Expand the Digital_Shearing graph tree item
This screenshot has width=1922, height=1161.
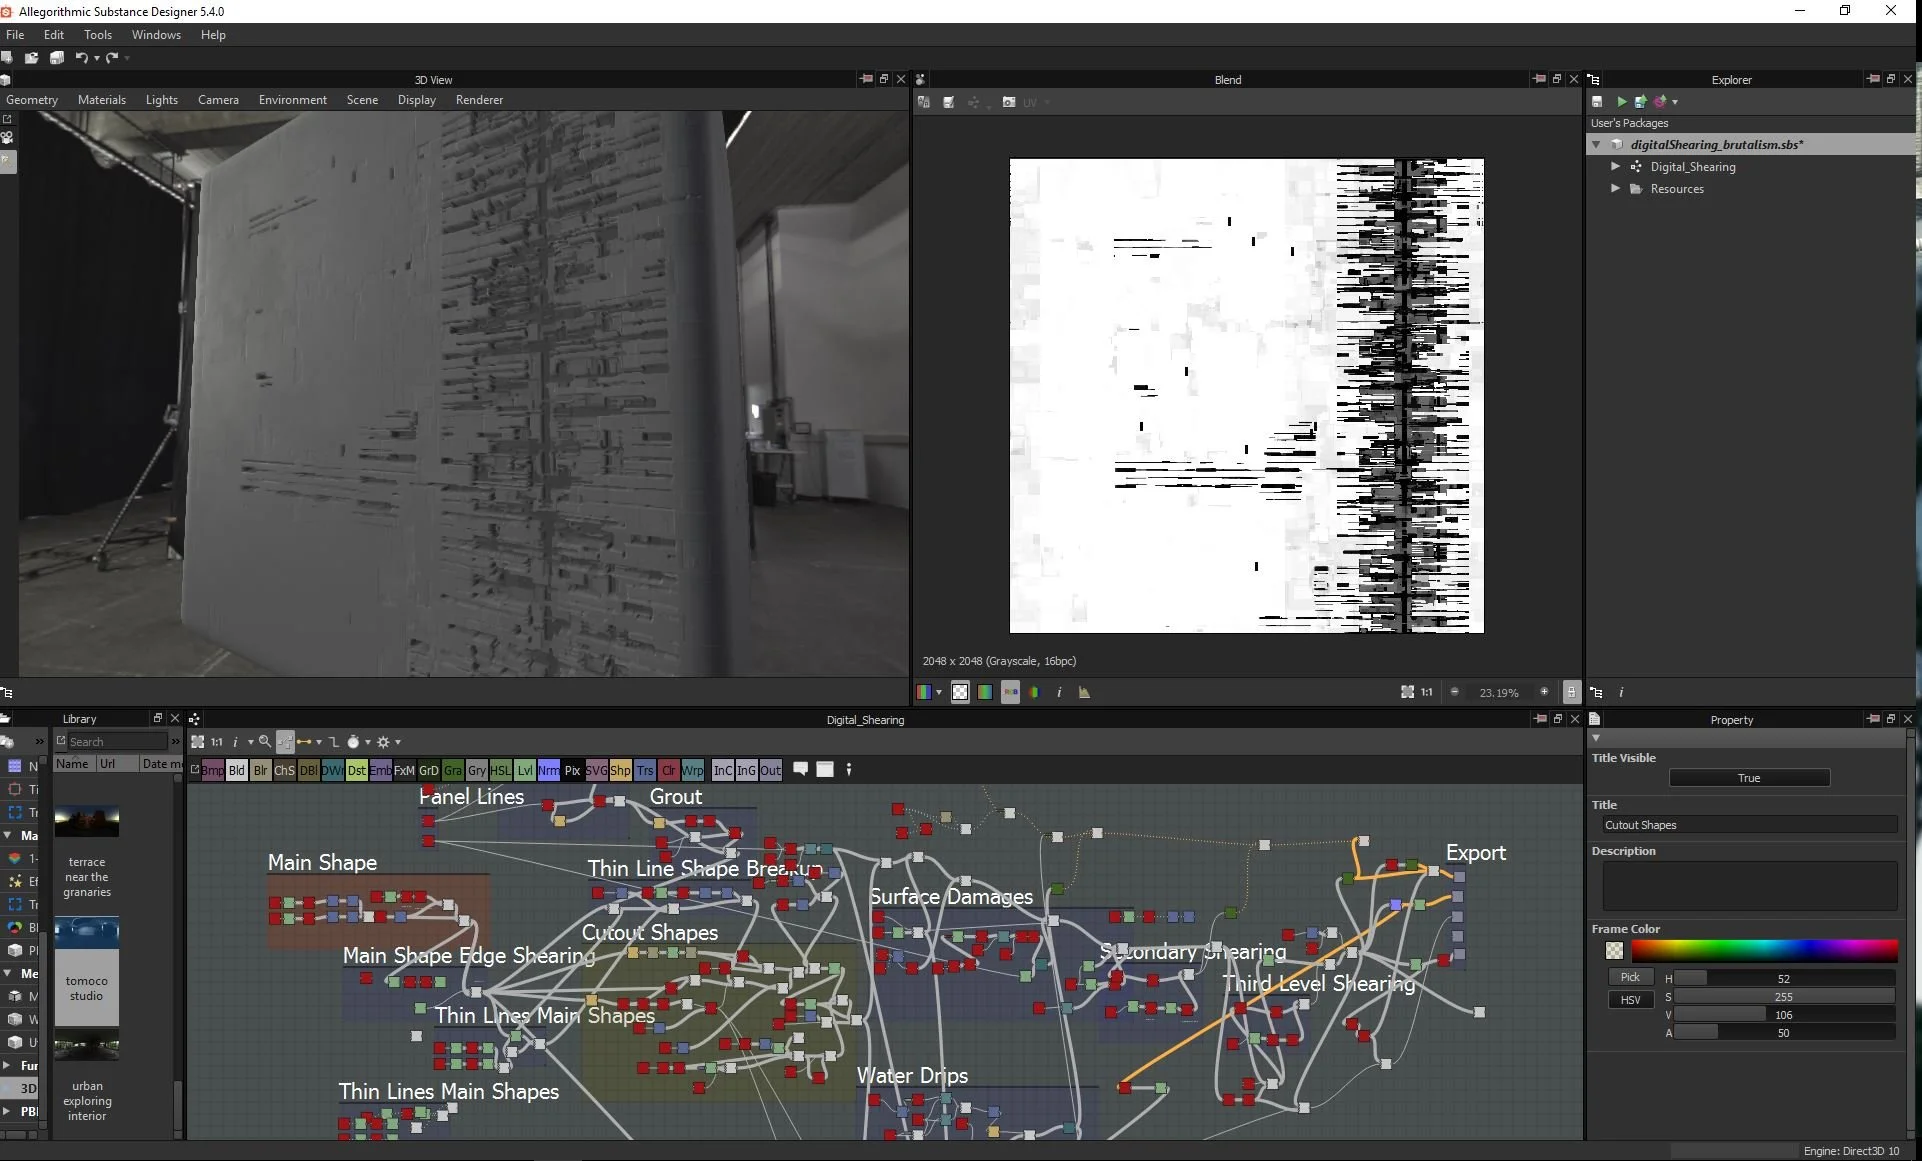(x=1615, y=167)
